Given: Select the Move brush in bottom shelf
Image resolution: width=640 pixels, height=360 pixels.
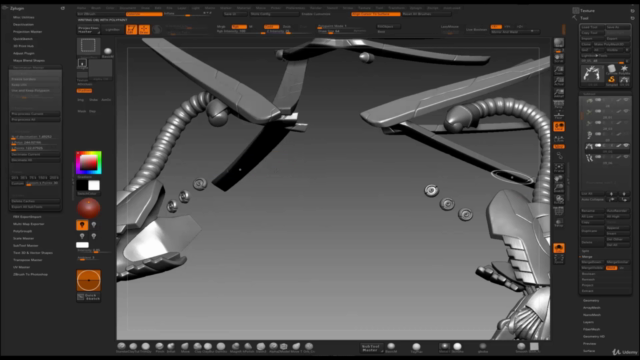Looking at the screenshot, I should (185, 347).
